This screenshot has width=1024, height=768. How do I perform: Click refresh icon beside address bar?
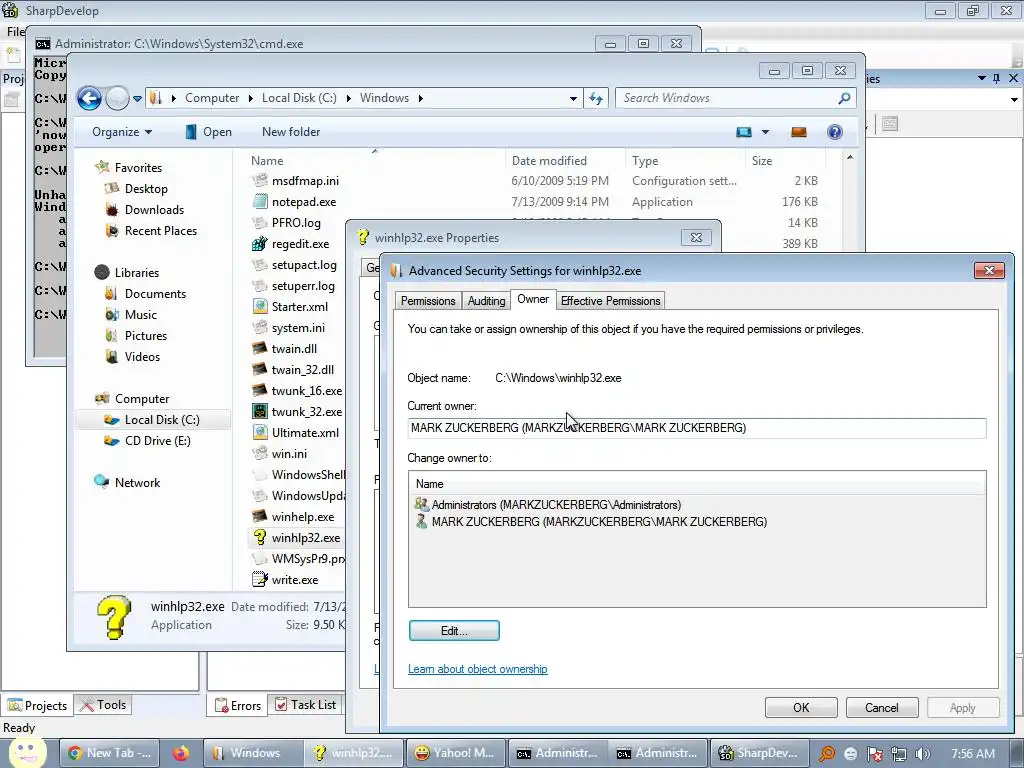(596, 98)
